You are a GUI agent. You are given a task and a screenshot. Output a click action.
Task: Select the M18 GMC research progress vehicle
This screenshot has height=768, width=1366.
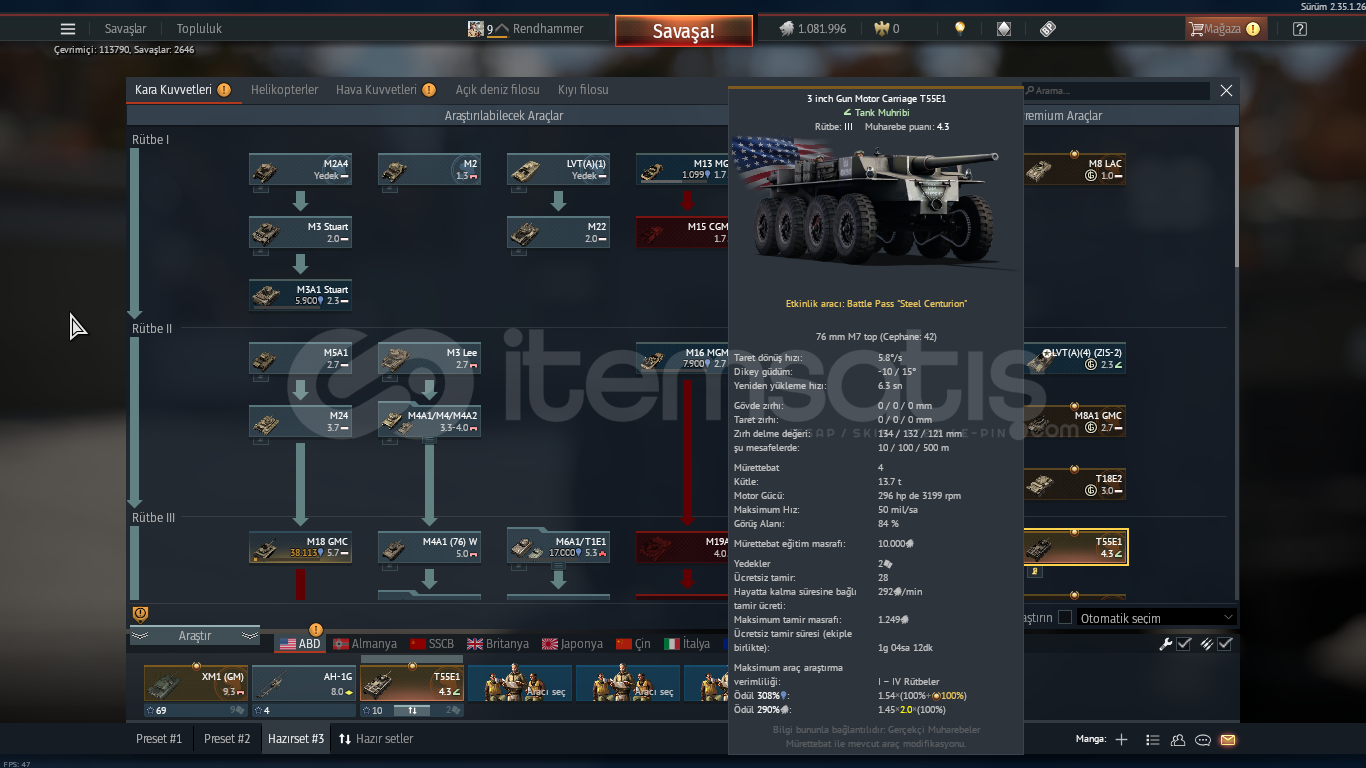click(x=300, y=547)
